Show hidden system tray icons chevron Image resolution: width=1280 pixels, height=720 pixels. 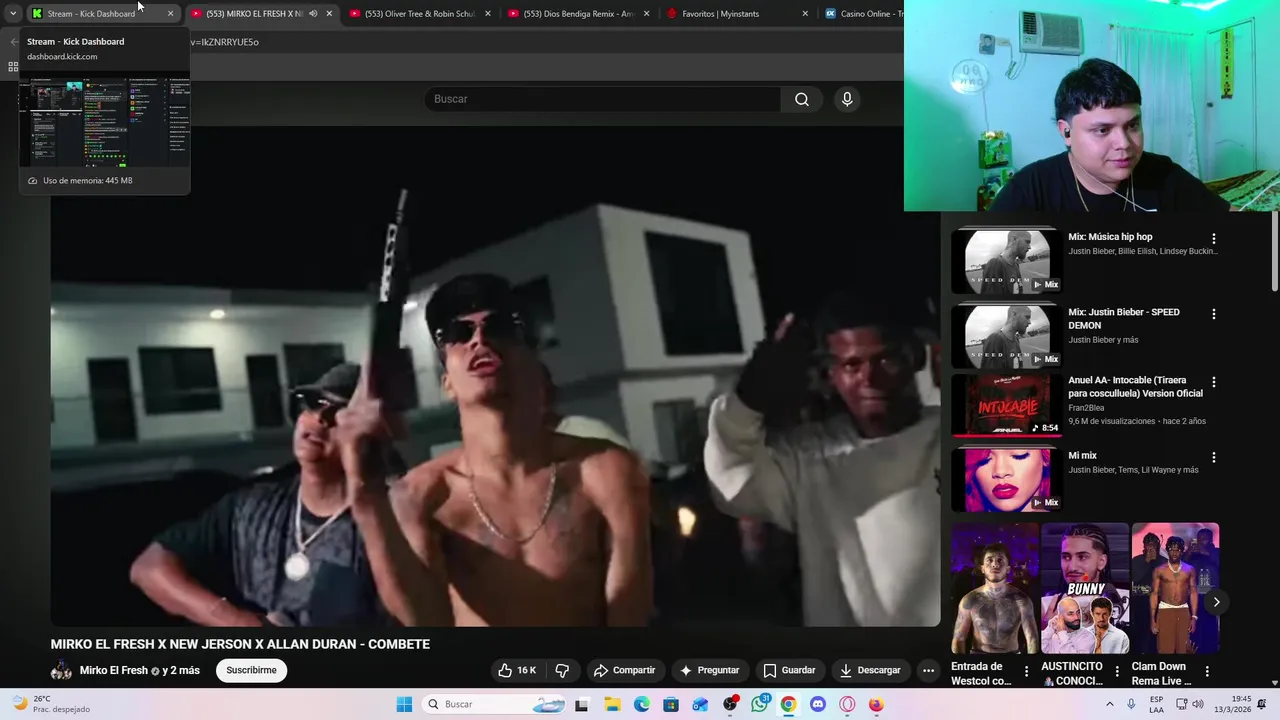click(1109, 704)
